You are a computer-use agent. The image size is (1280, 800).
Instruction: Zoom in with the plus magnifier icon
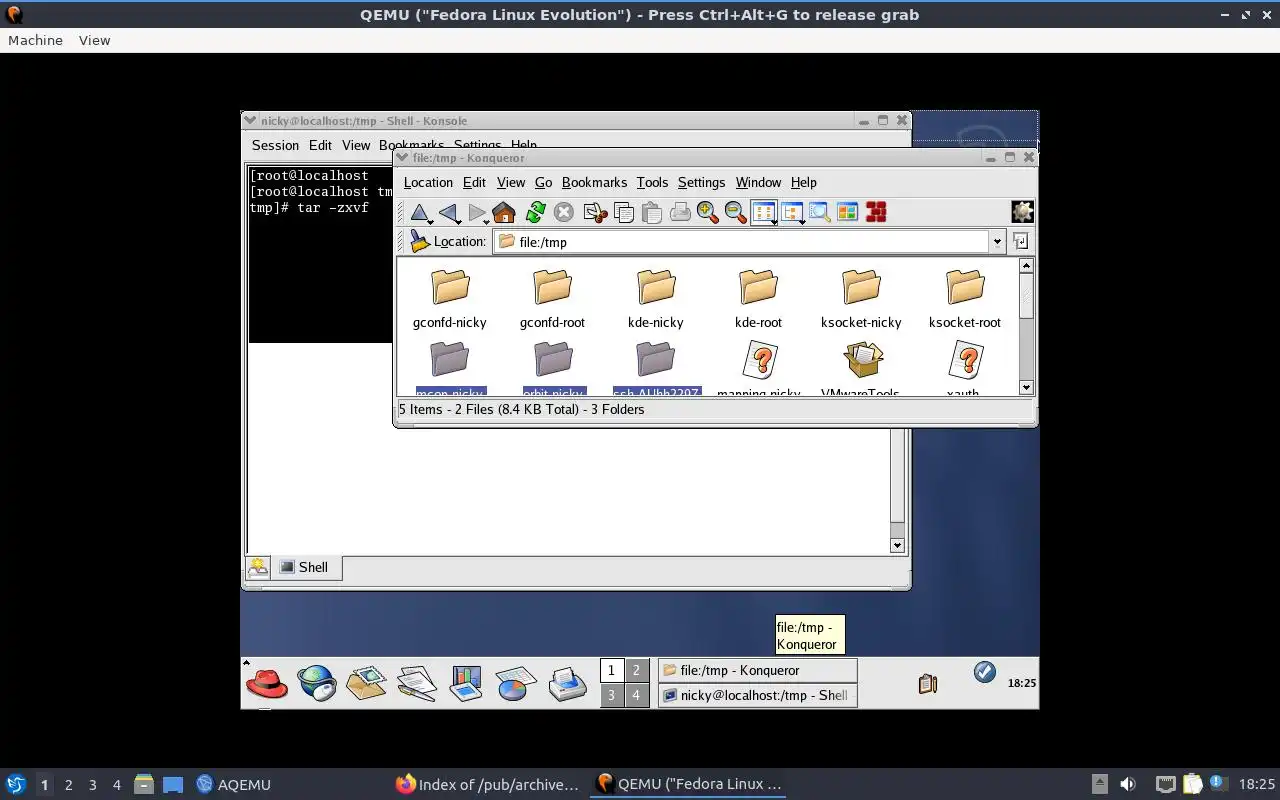click(x=708, y=212)
